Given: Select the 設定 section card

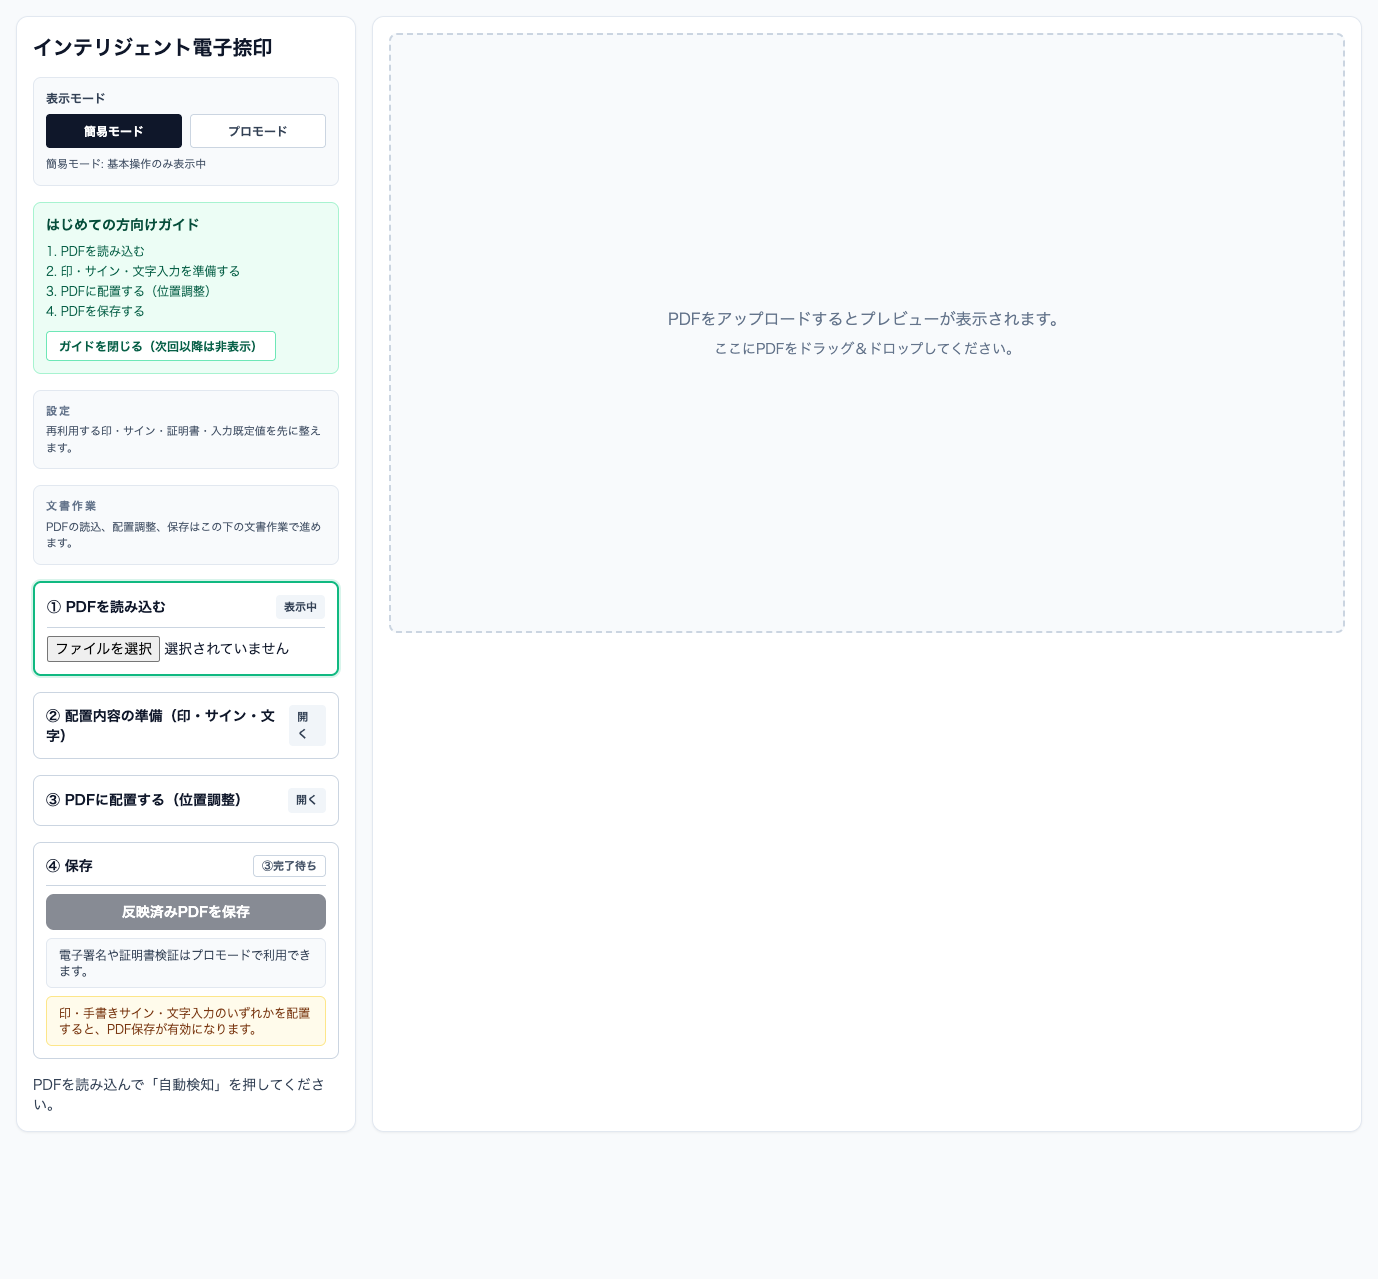Looking at the screenshot, I should [186, 429].
